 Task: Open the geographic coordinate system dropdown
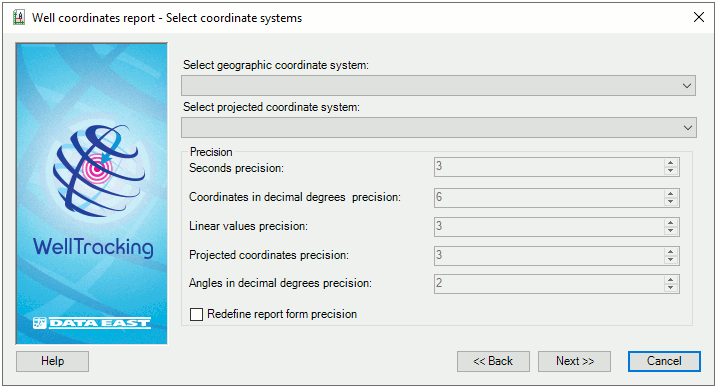click(x=438, y=86)
